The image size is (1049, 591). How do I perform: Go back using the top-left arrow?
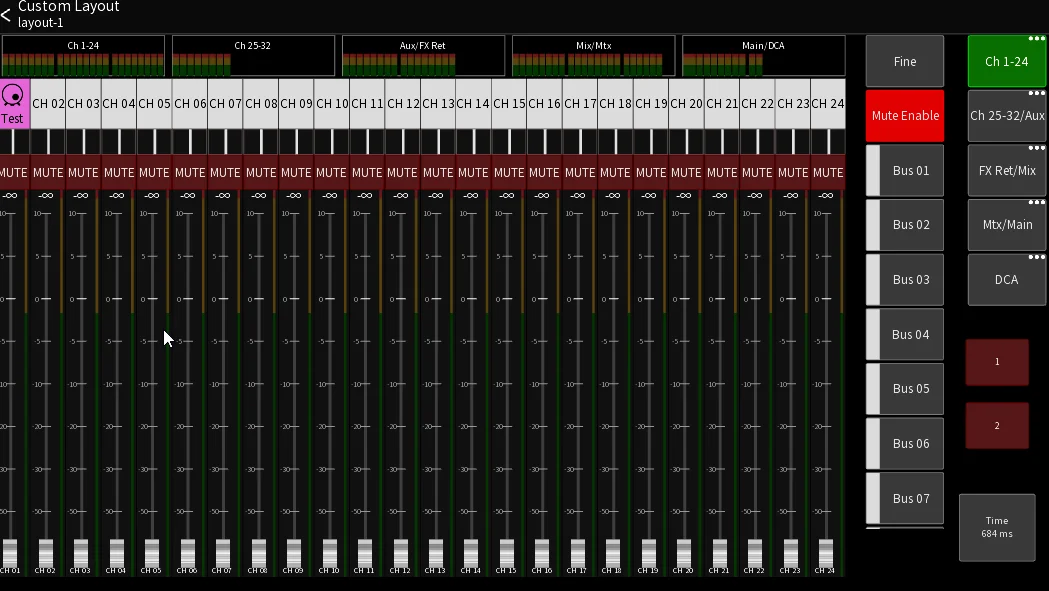6,15
